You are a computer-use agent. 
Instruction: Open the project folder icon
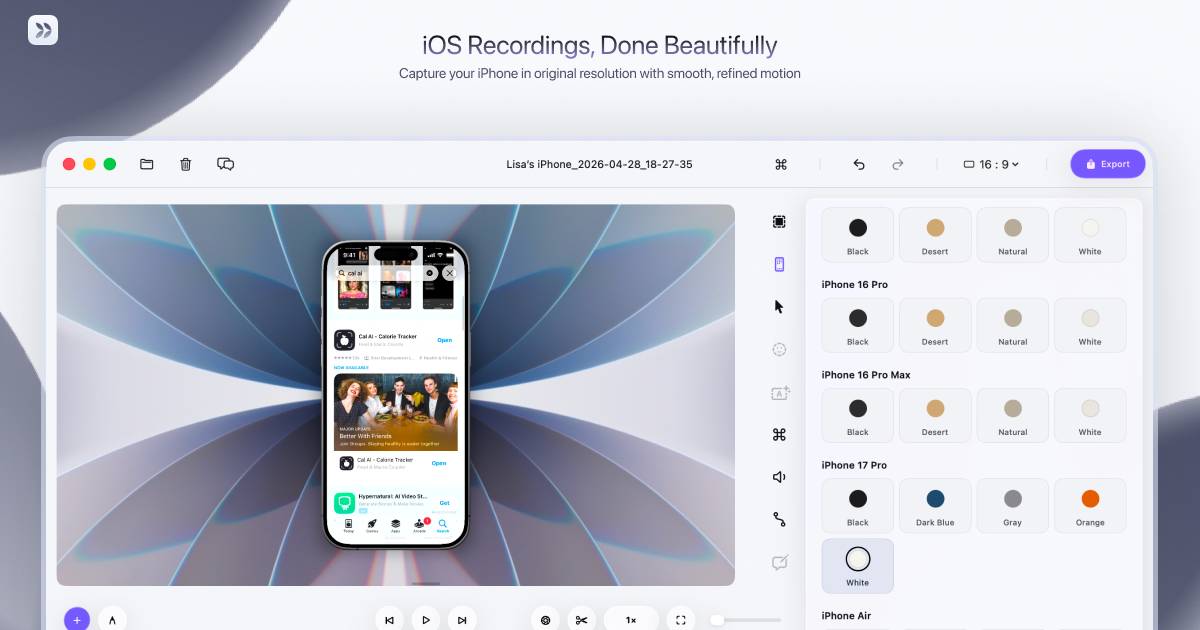[x=147, y=164]
